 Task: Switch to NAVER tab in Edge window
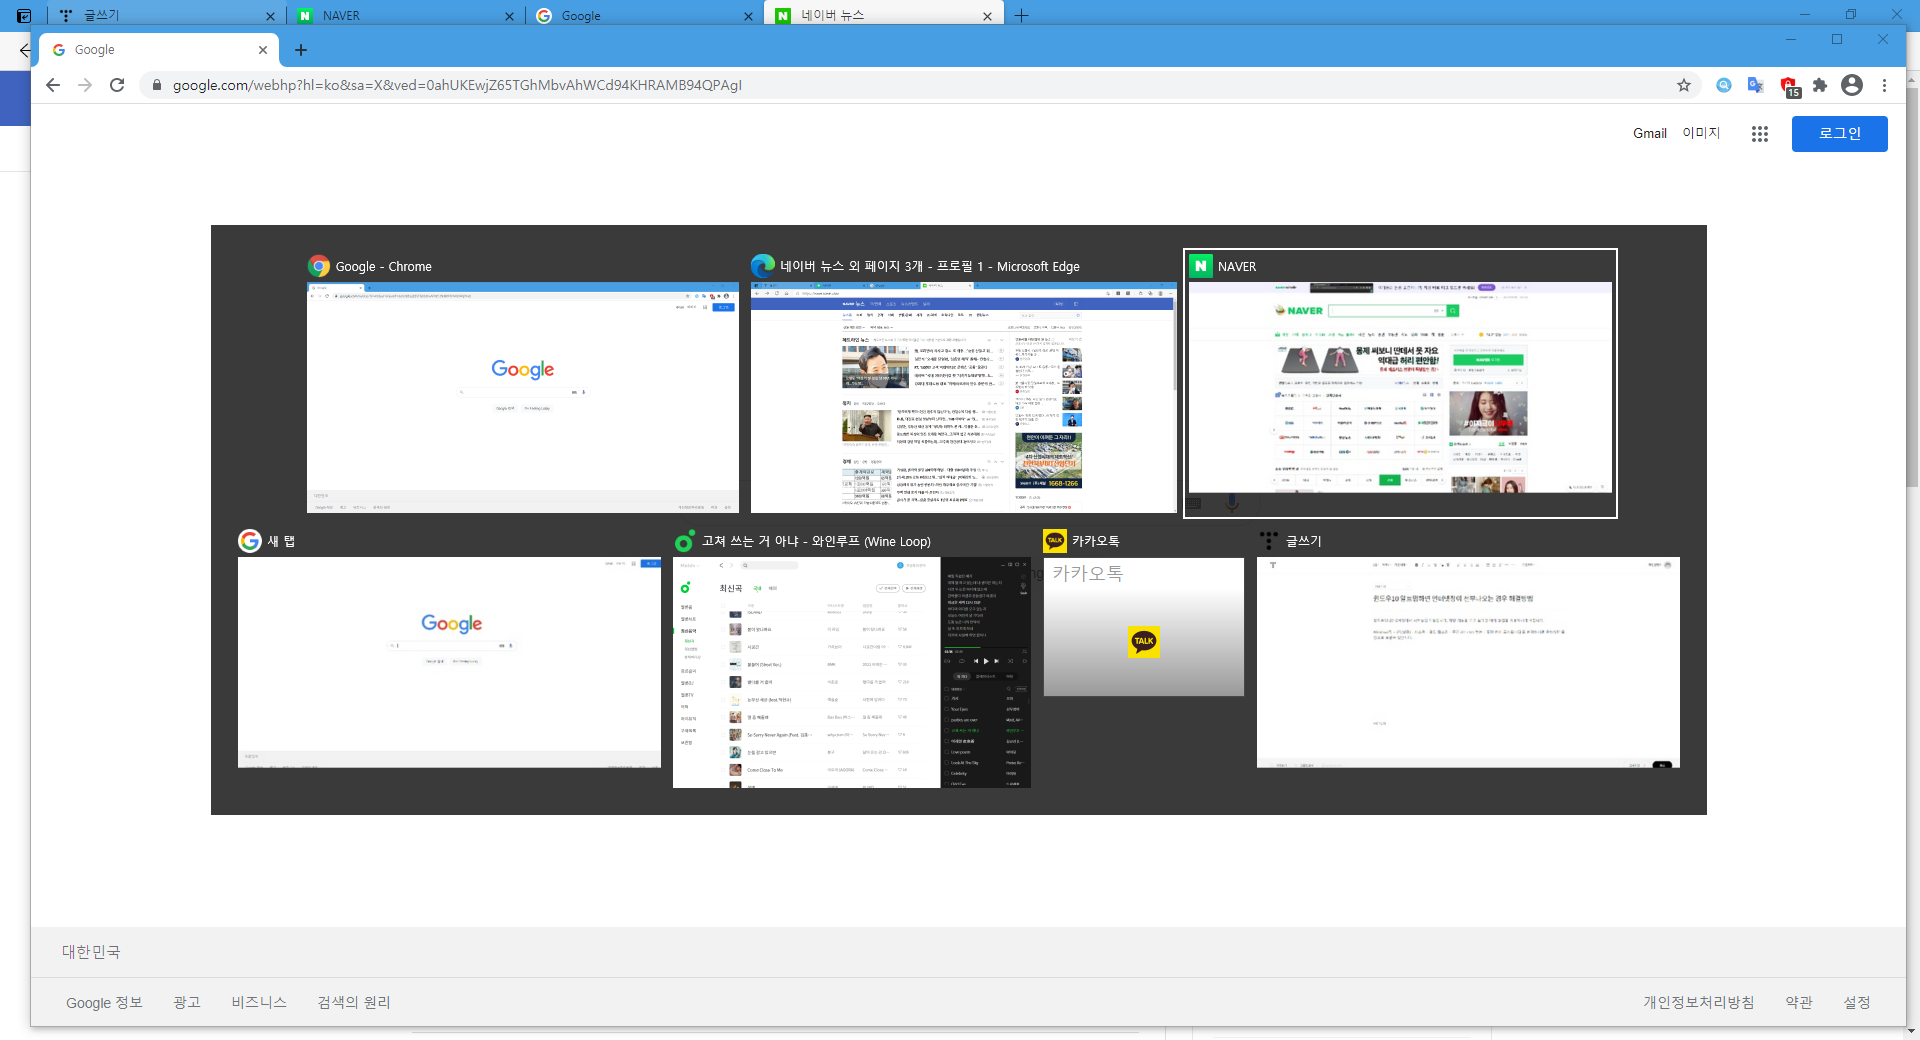[405, 15]
